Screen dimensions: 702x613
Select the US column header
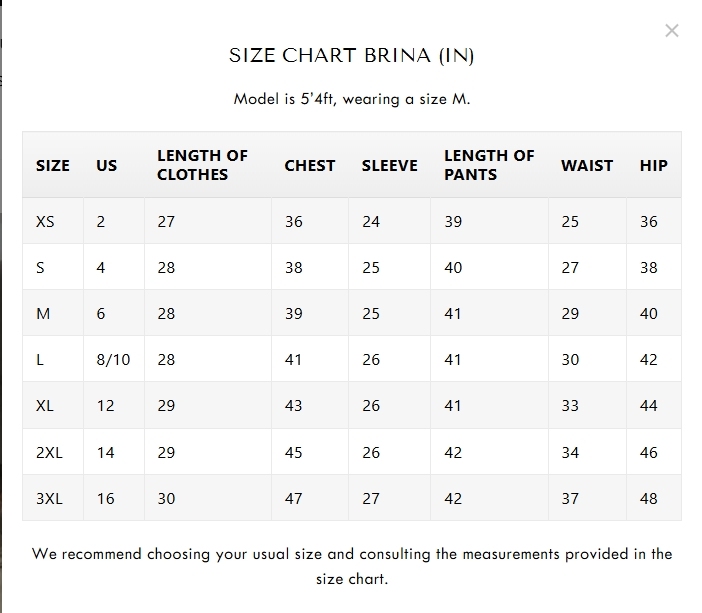click(107, 166)
